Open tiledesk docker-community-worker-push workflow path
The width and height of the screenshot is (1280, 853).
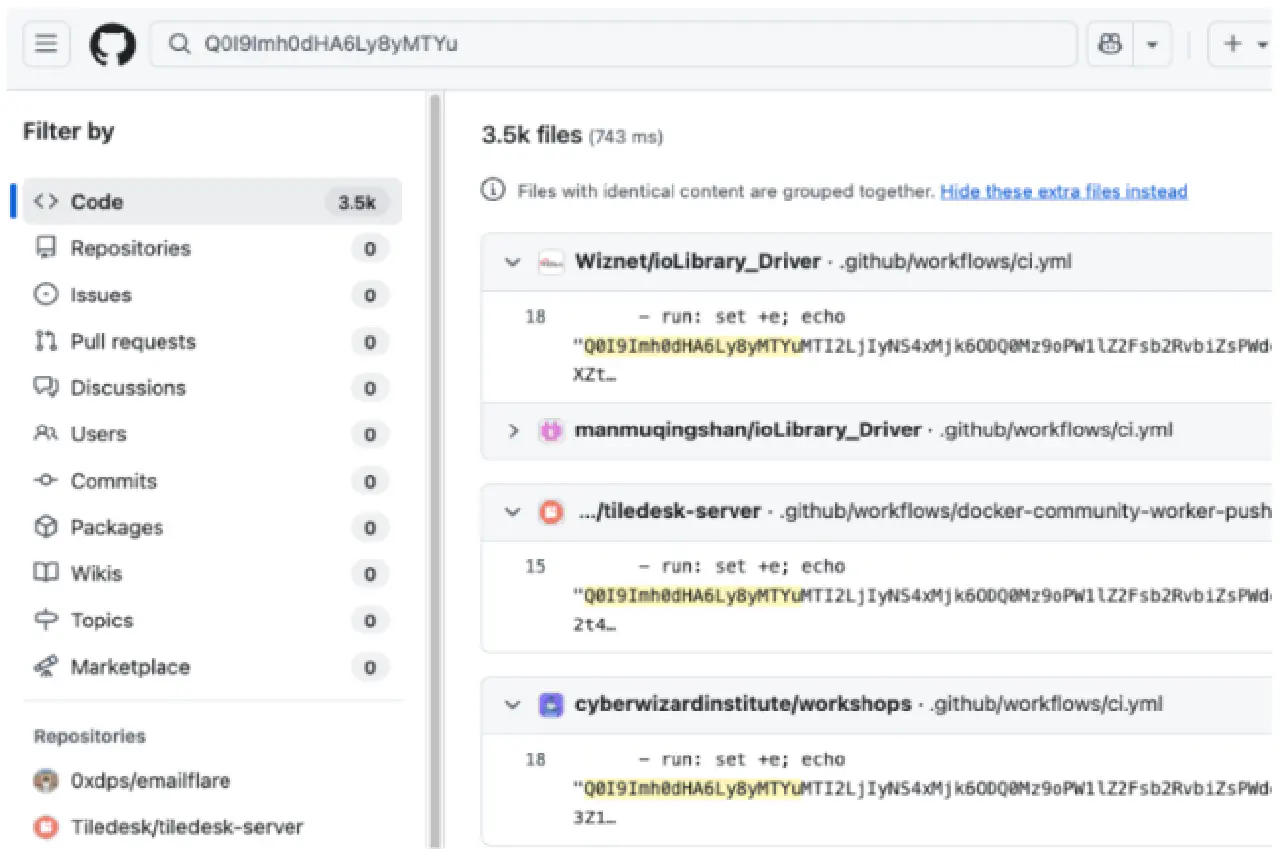click(x=1026, y=511)
